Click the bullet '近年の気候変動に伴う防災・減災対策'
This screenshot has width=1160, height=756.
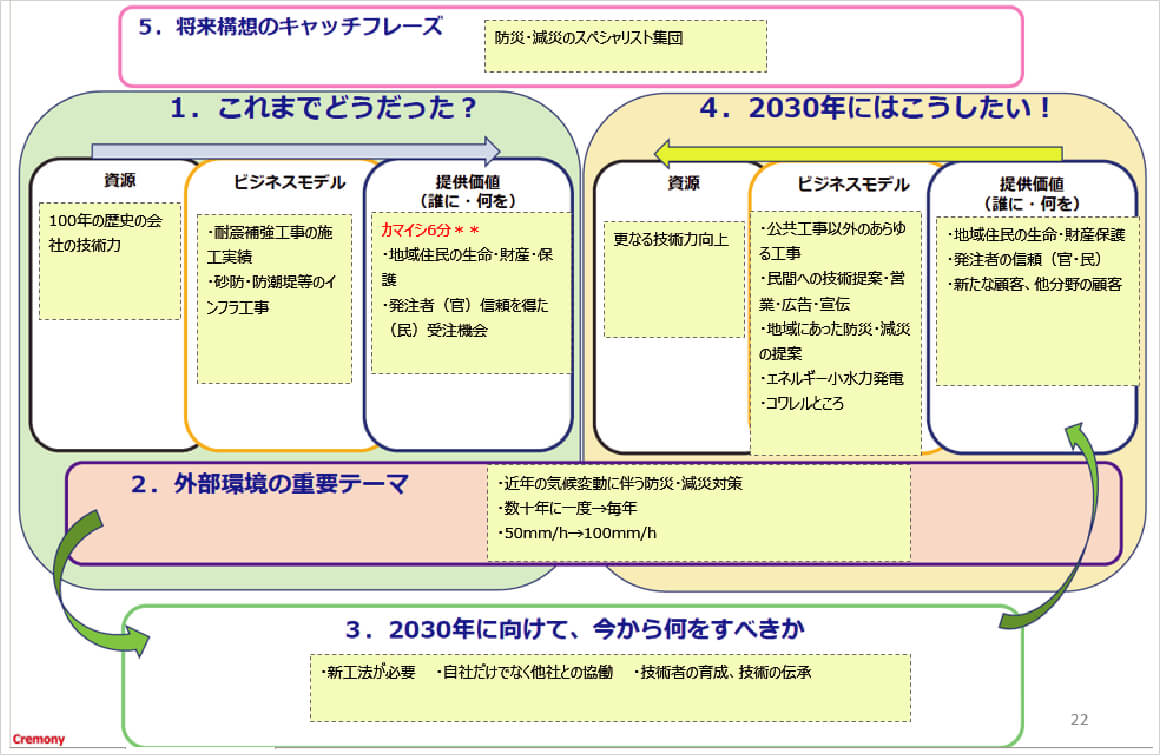click(620, 483)
